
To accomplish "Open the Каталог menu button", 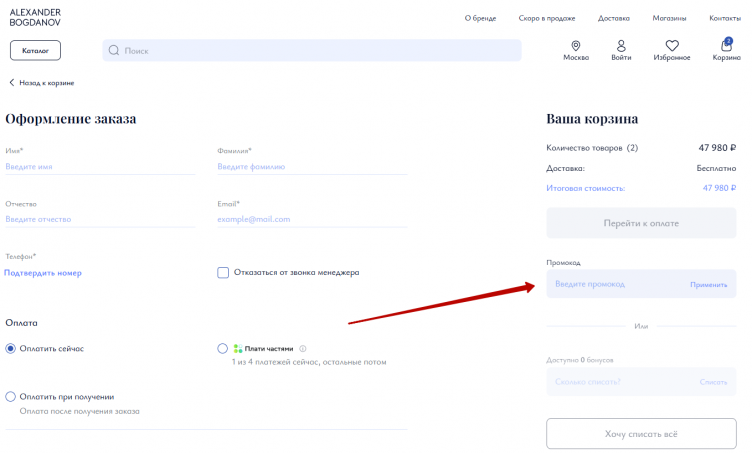I will [x=35, y=50].
